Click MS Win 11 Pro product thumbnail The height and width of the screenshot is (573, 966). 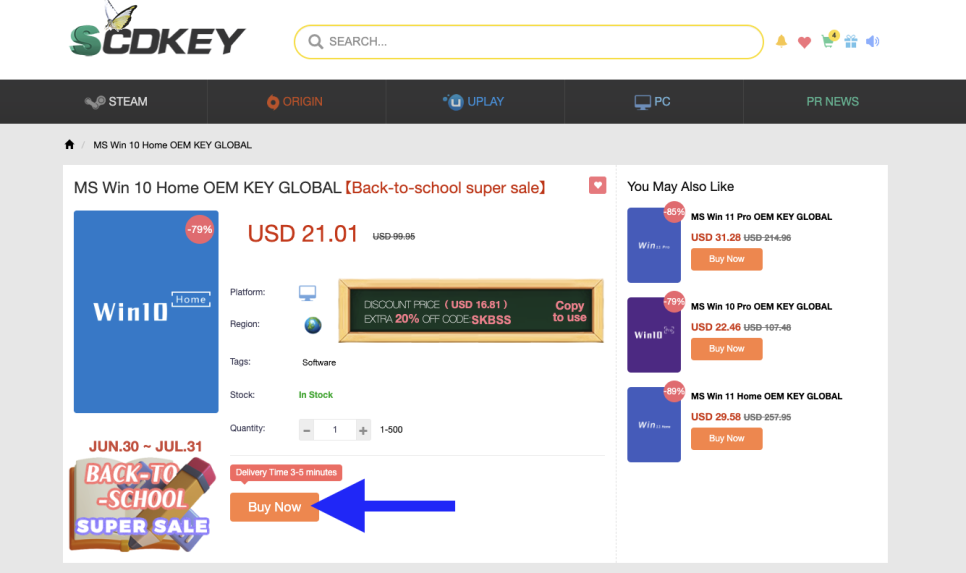pyautogui.click(x=654, y=245)
